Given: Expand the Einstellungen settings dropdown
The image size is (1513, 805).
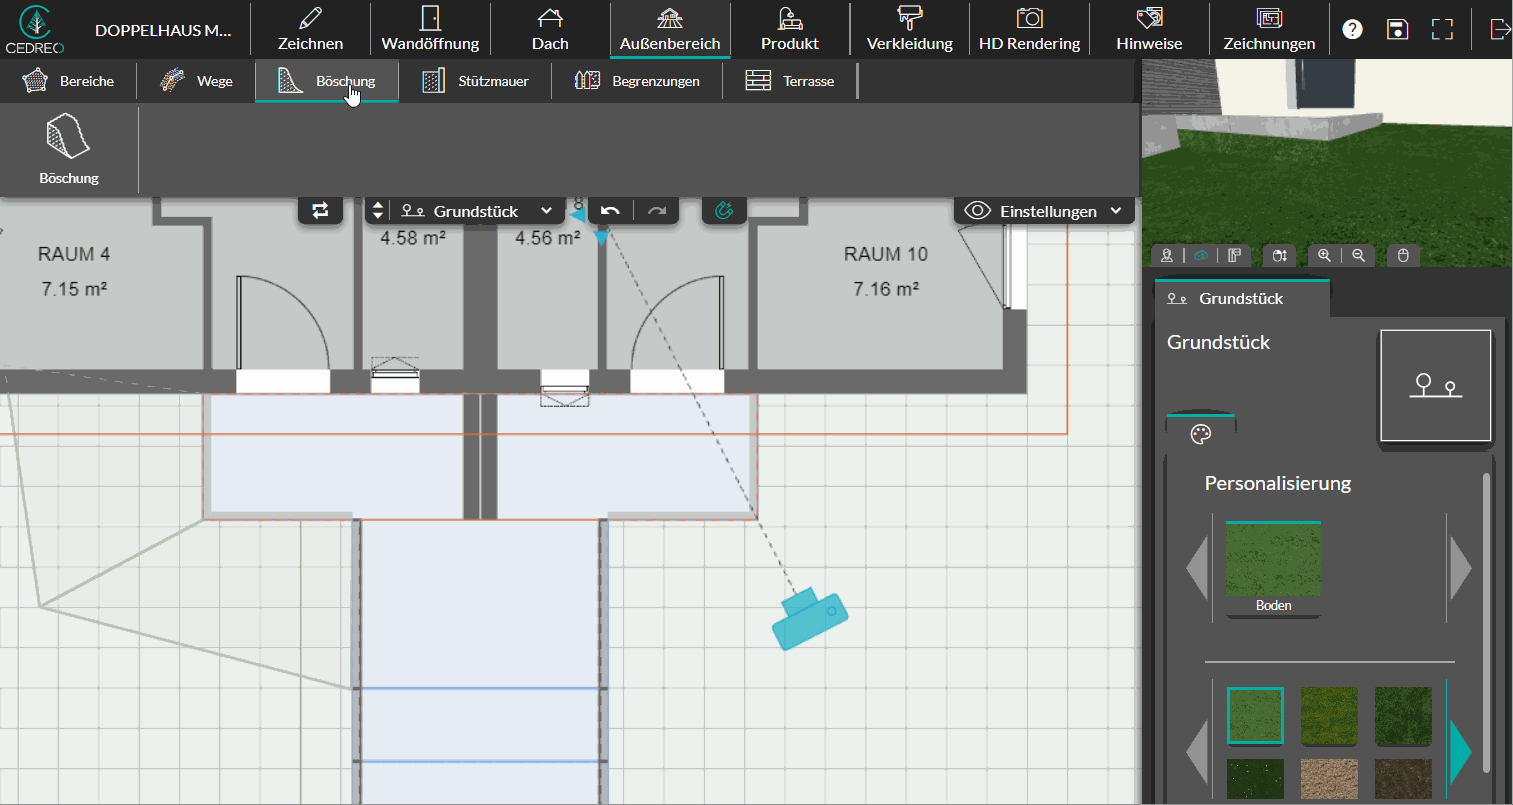Looking at the screenshot, I should [1044, 210].
